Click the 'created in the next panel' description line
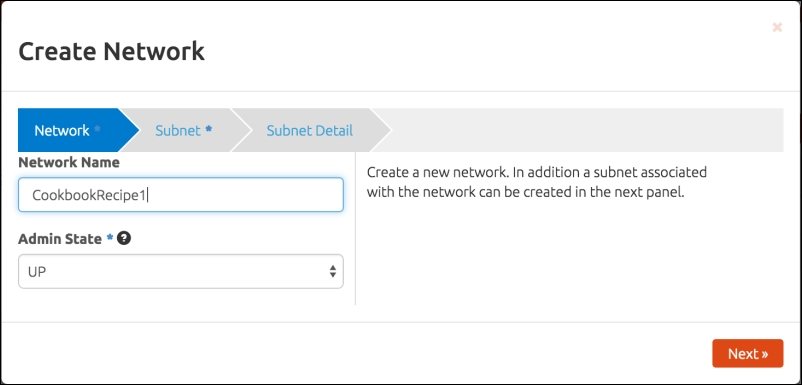Viewport: 802px width, 385px height. coord(525,194)
